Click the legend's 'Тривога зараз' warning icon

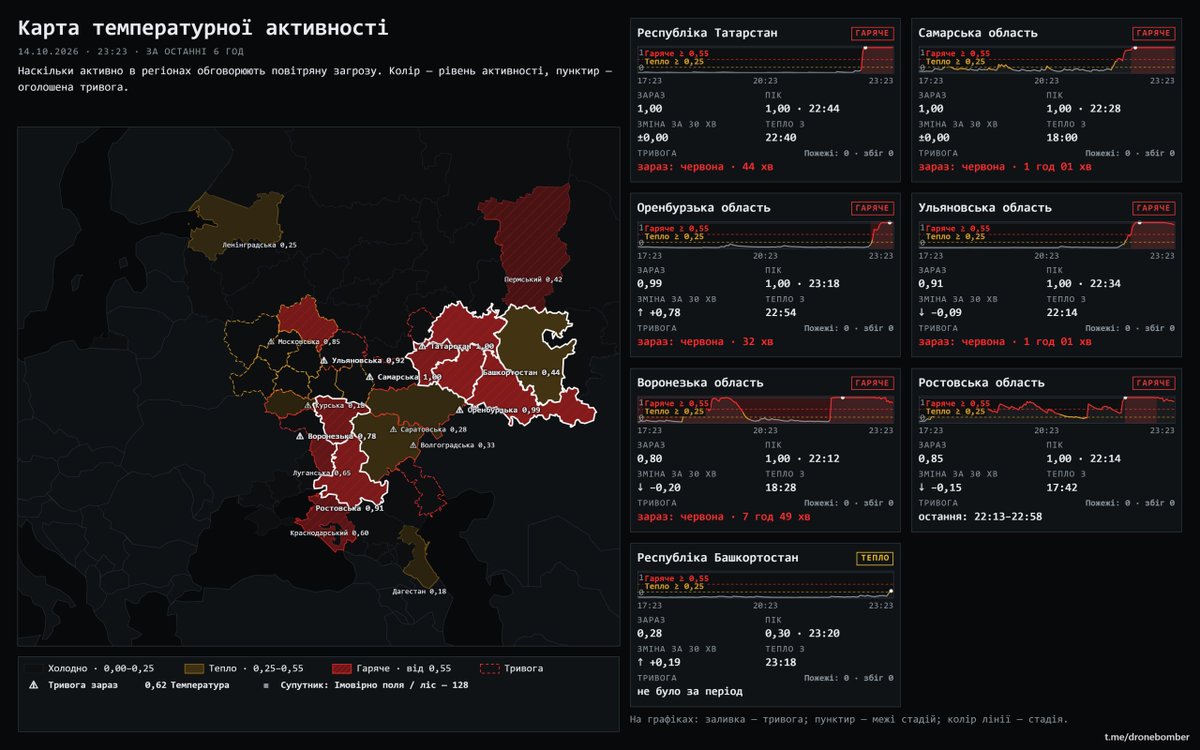tap(34, 685)
